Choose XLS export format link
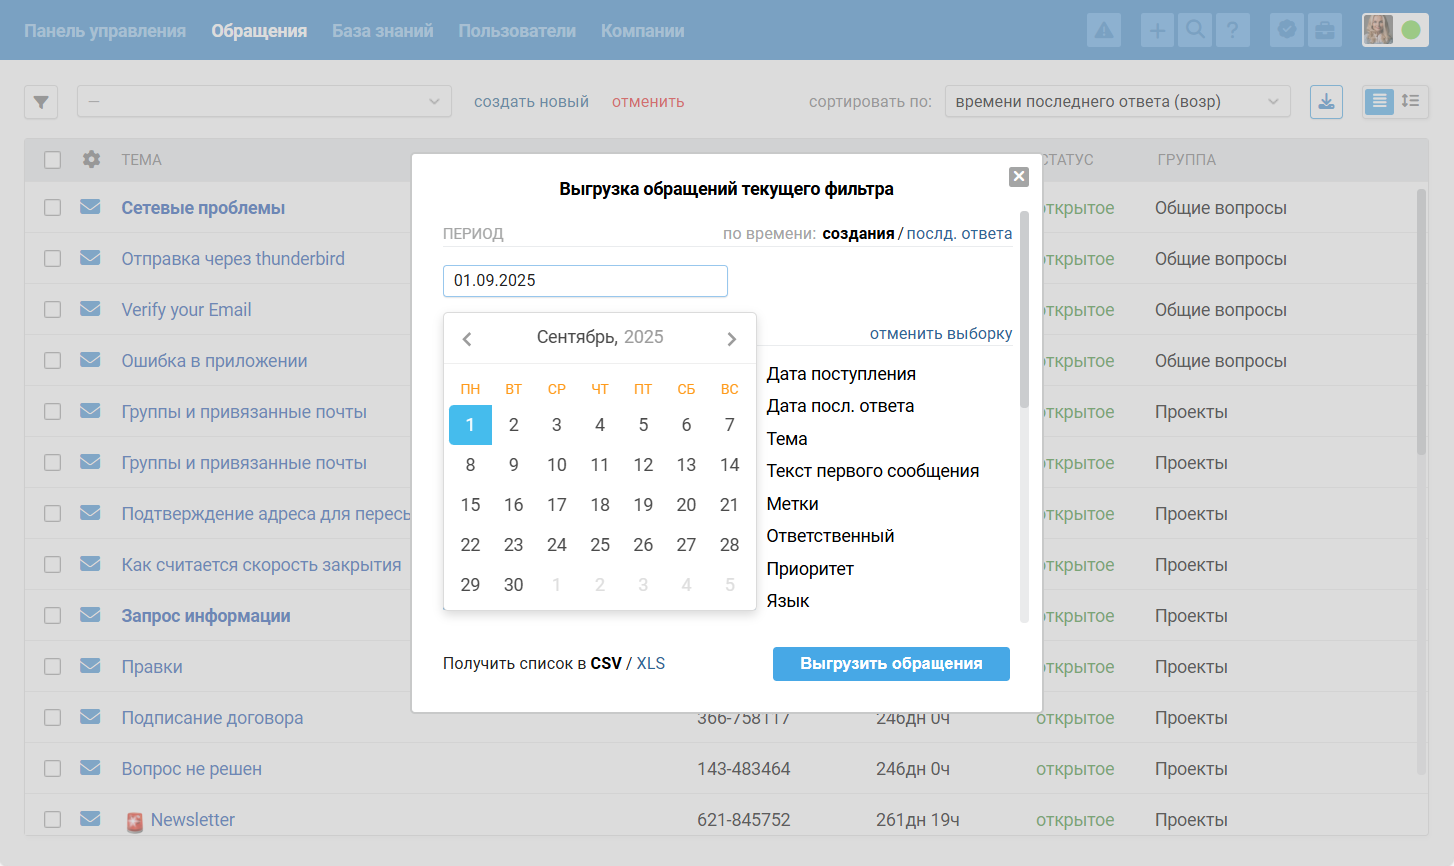The height and width of the screenshot is (866, 1454). 651,664
